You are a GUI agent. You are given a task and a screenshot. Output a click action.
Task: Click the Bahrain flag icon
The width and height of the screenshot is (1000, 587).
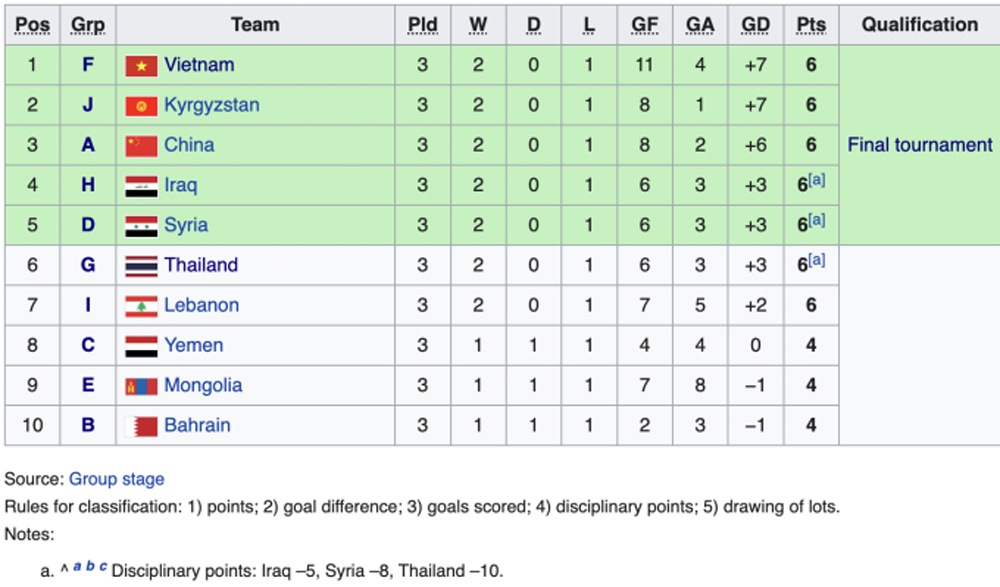click(141, 426)
